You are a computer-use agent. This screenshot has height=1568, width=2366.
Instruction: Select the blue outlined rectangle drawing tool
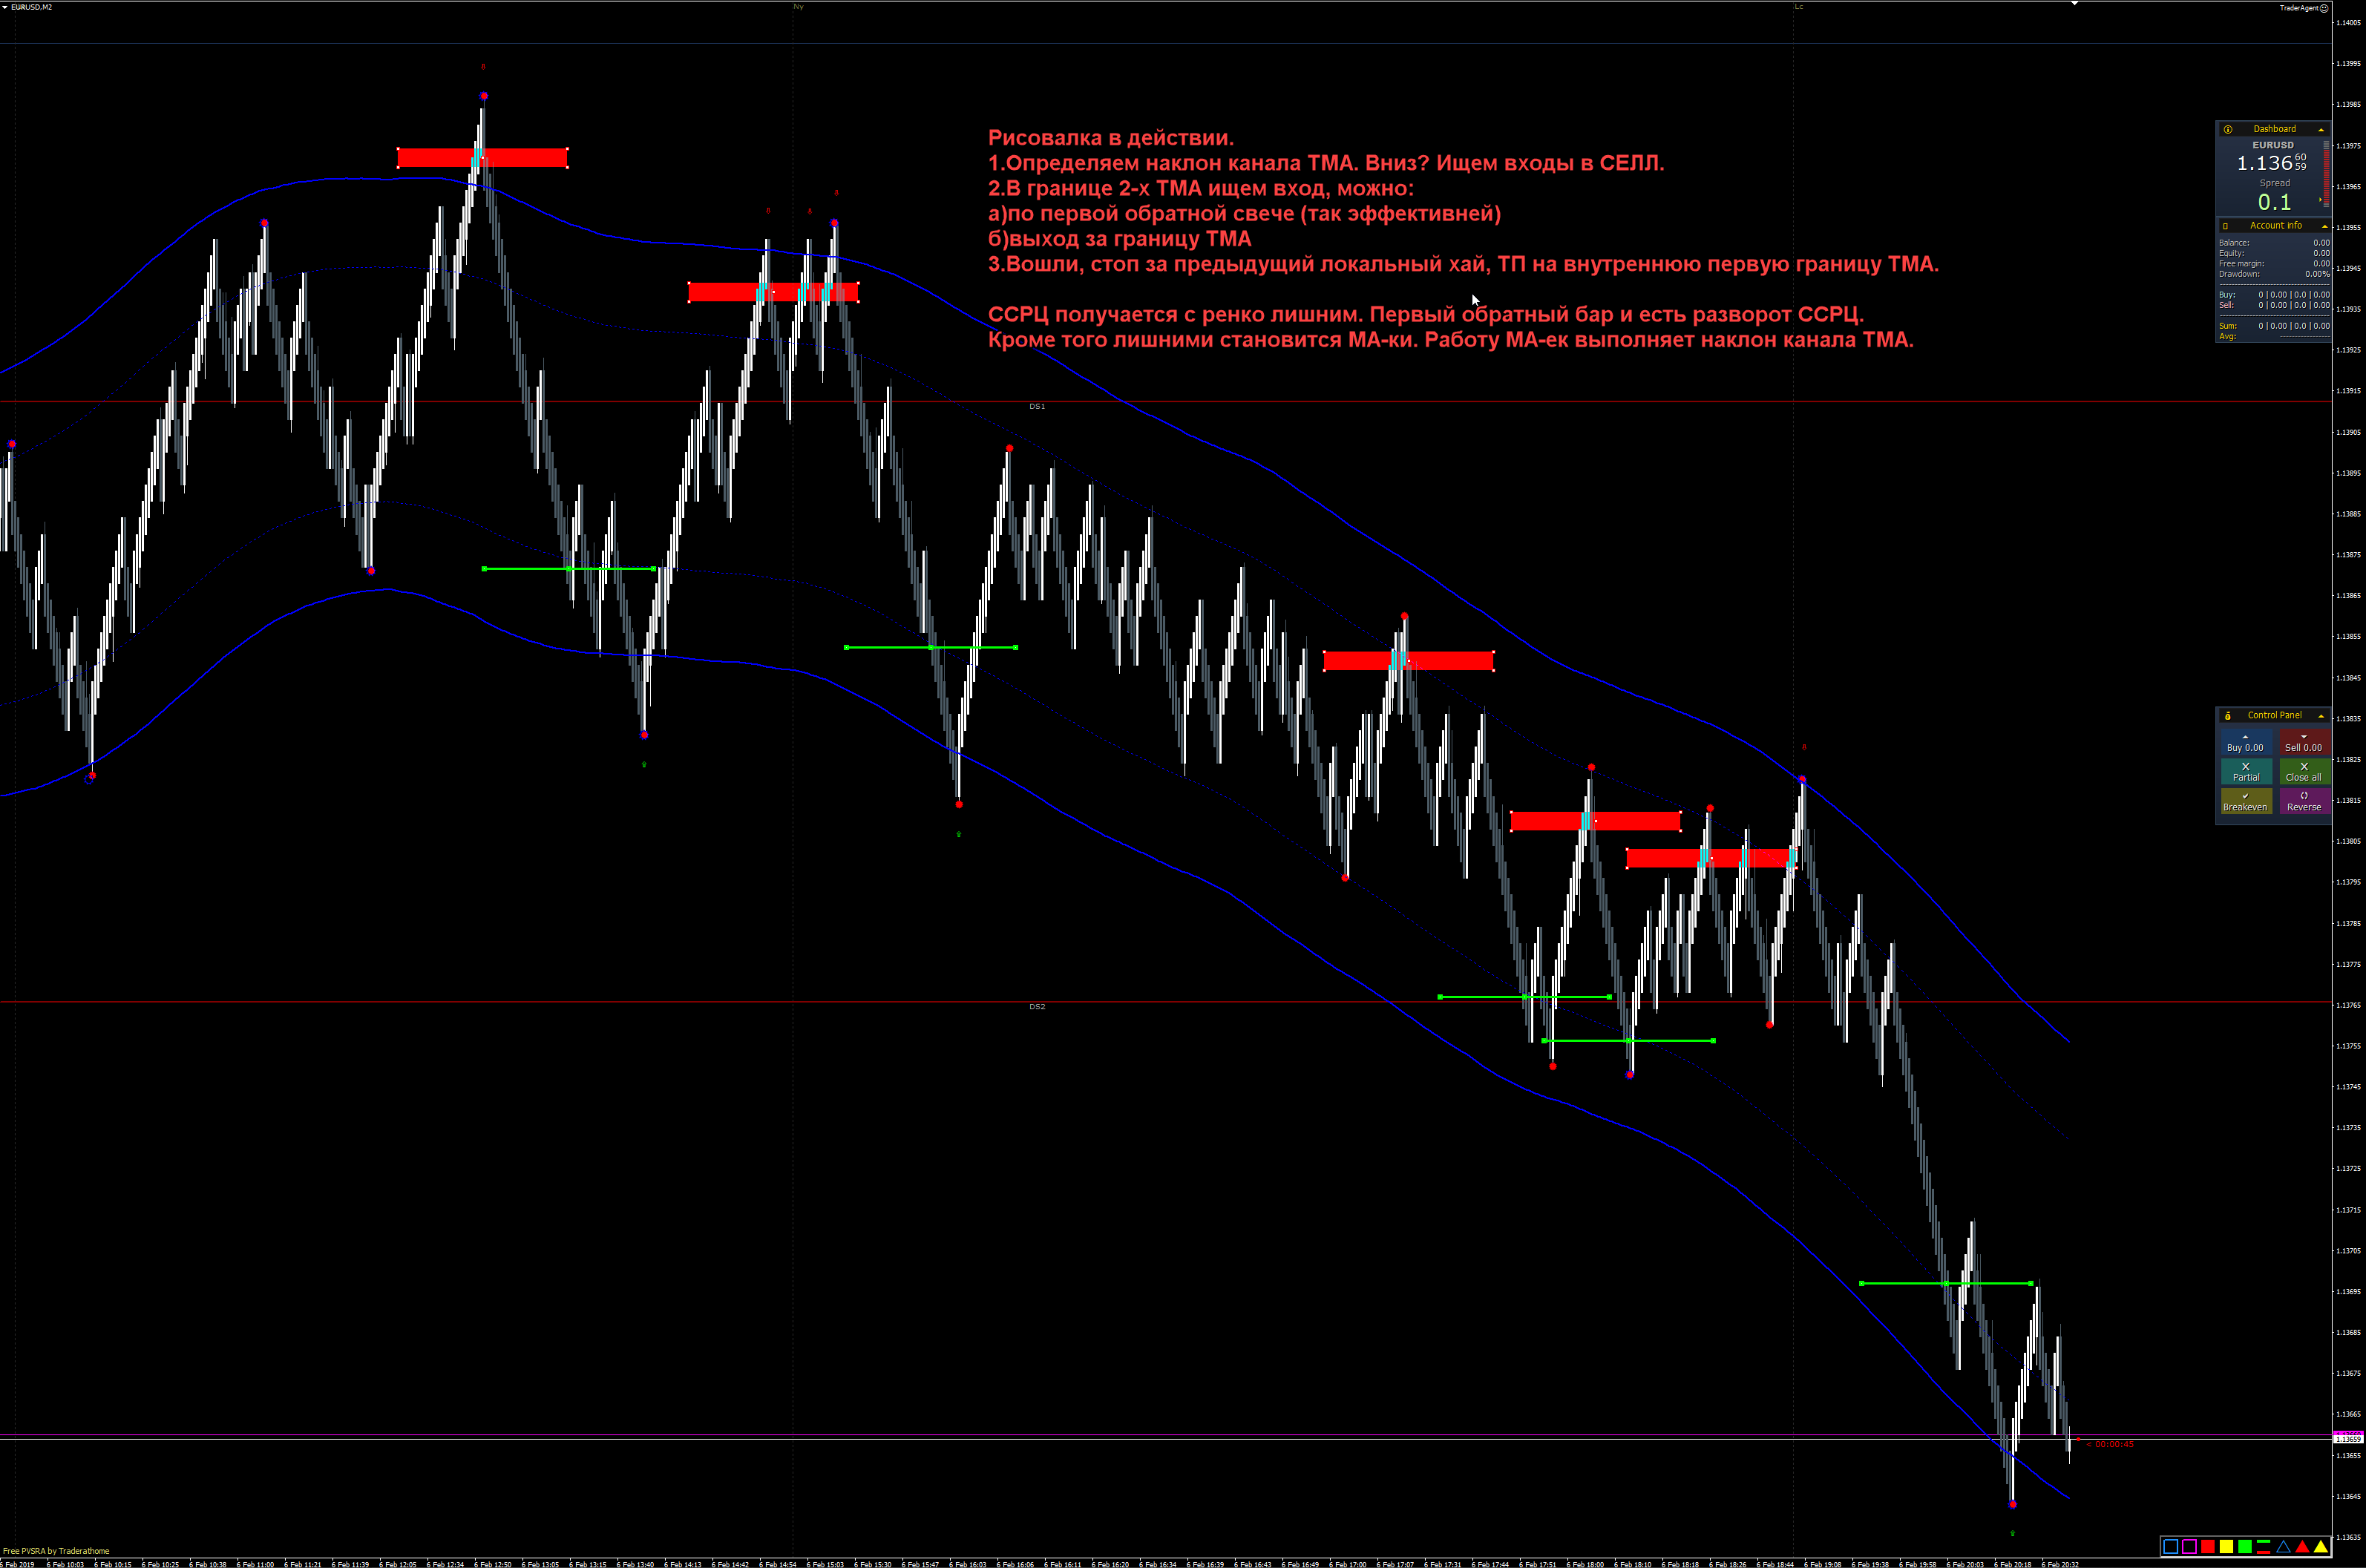click(2170, 1546)
